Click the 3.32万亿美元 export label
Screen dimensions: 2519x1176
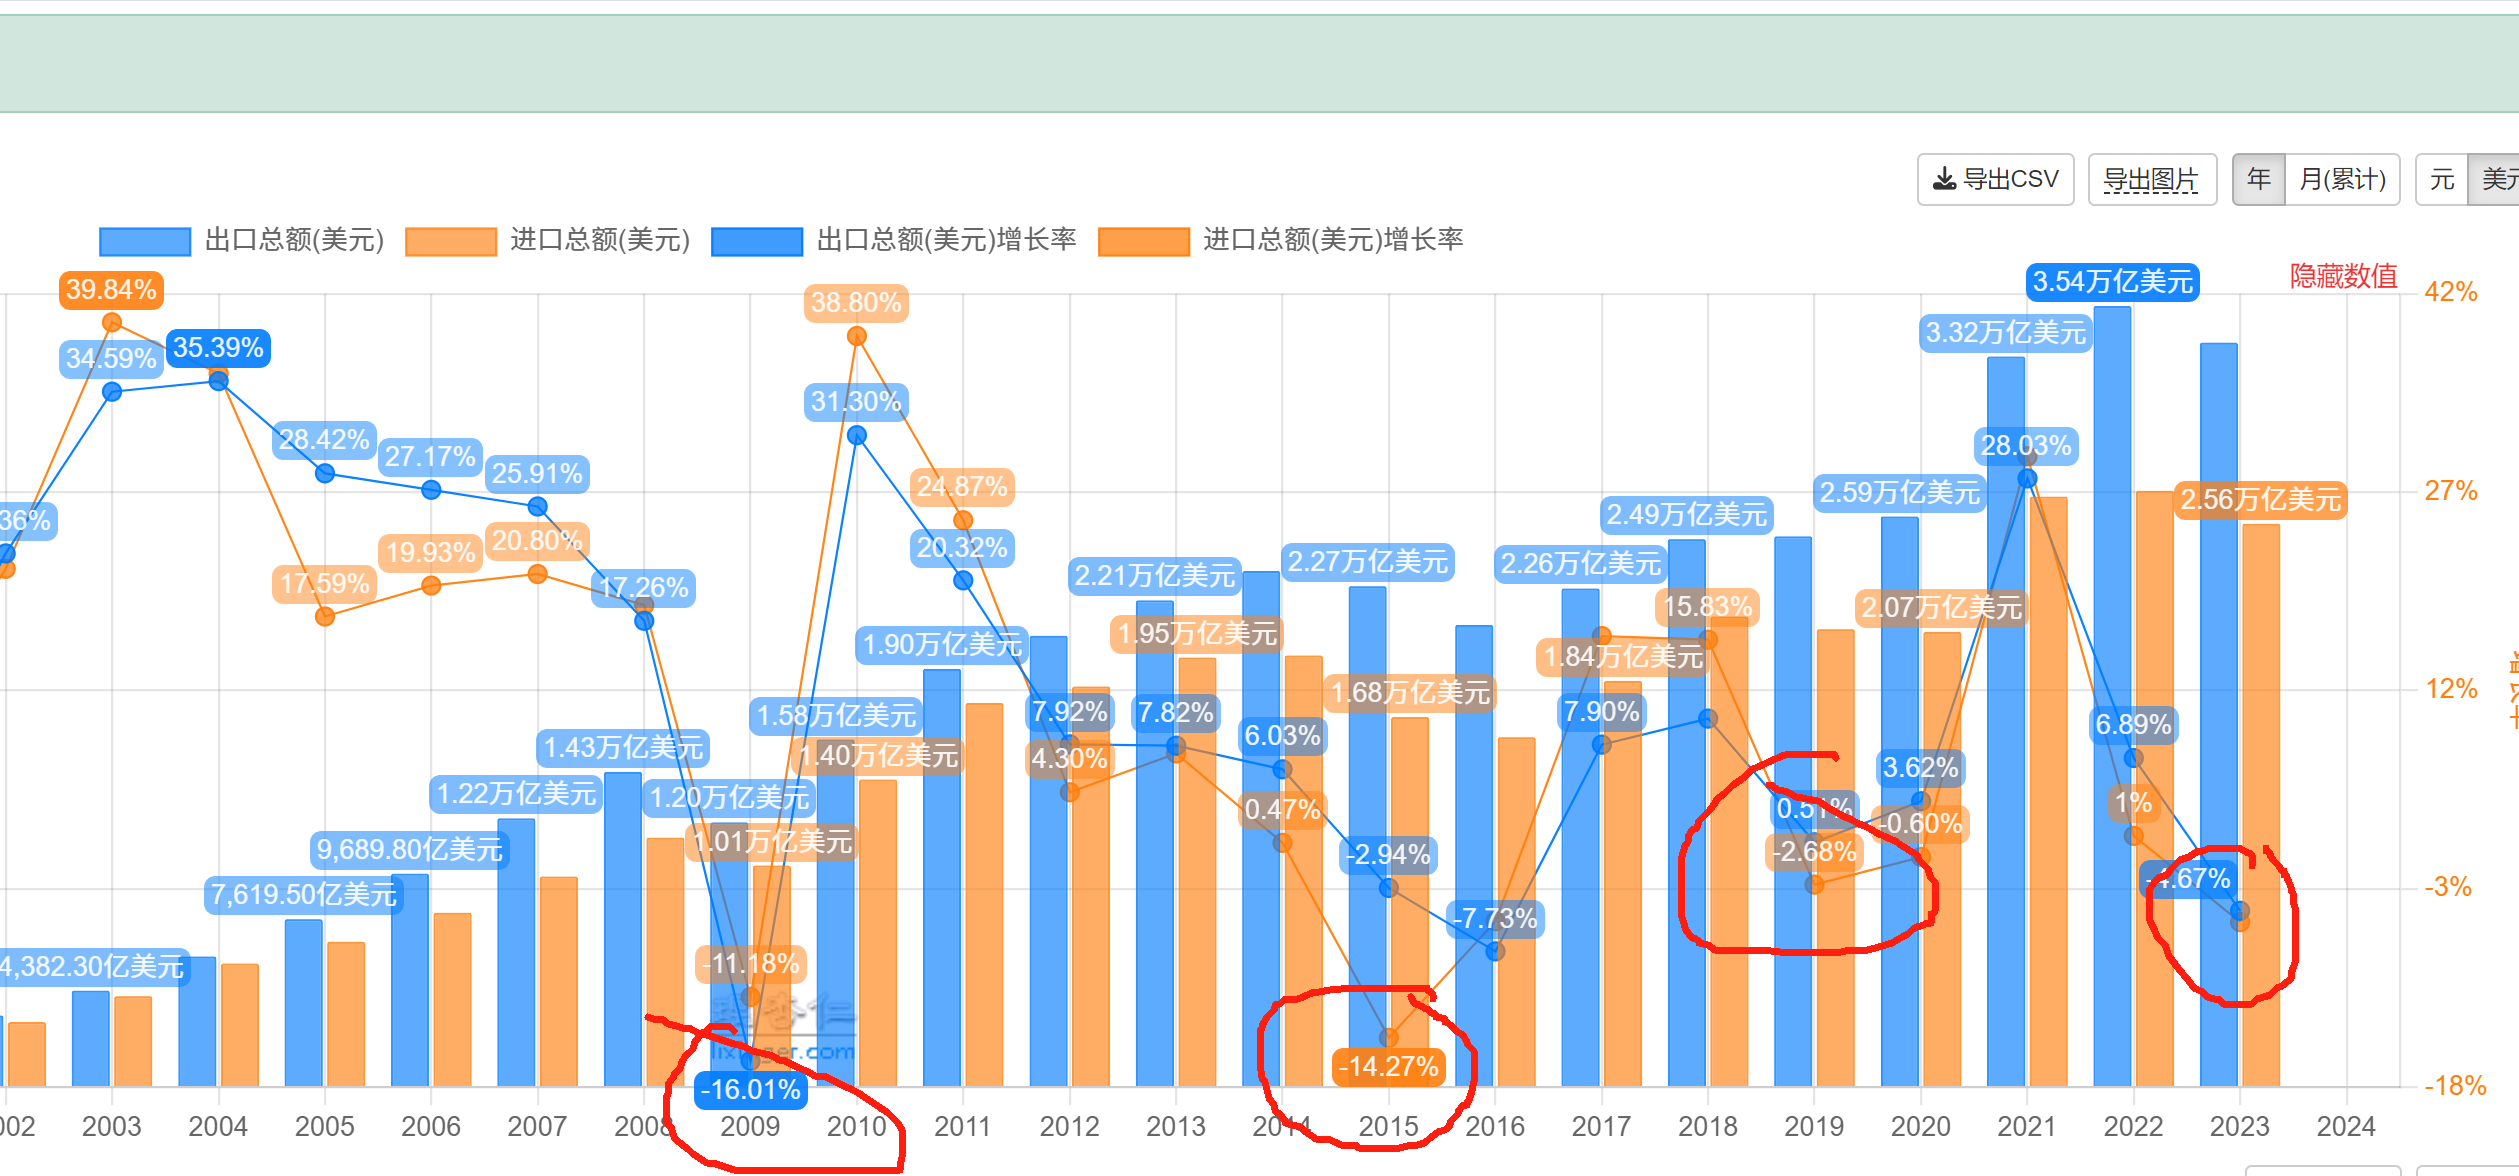pos(2005,333)
